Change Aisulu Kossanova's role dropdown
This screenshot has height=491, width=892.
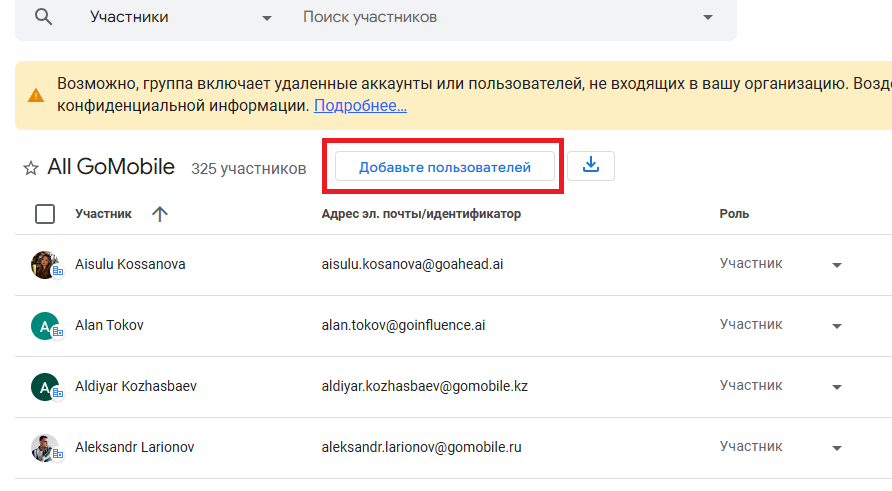pyautogui.click(x=837, y=265)
